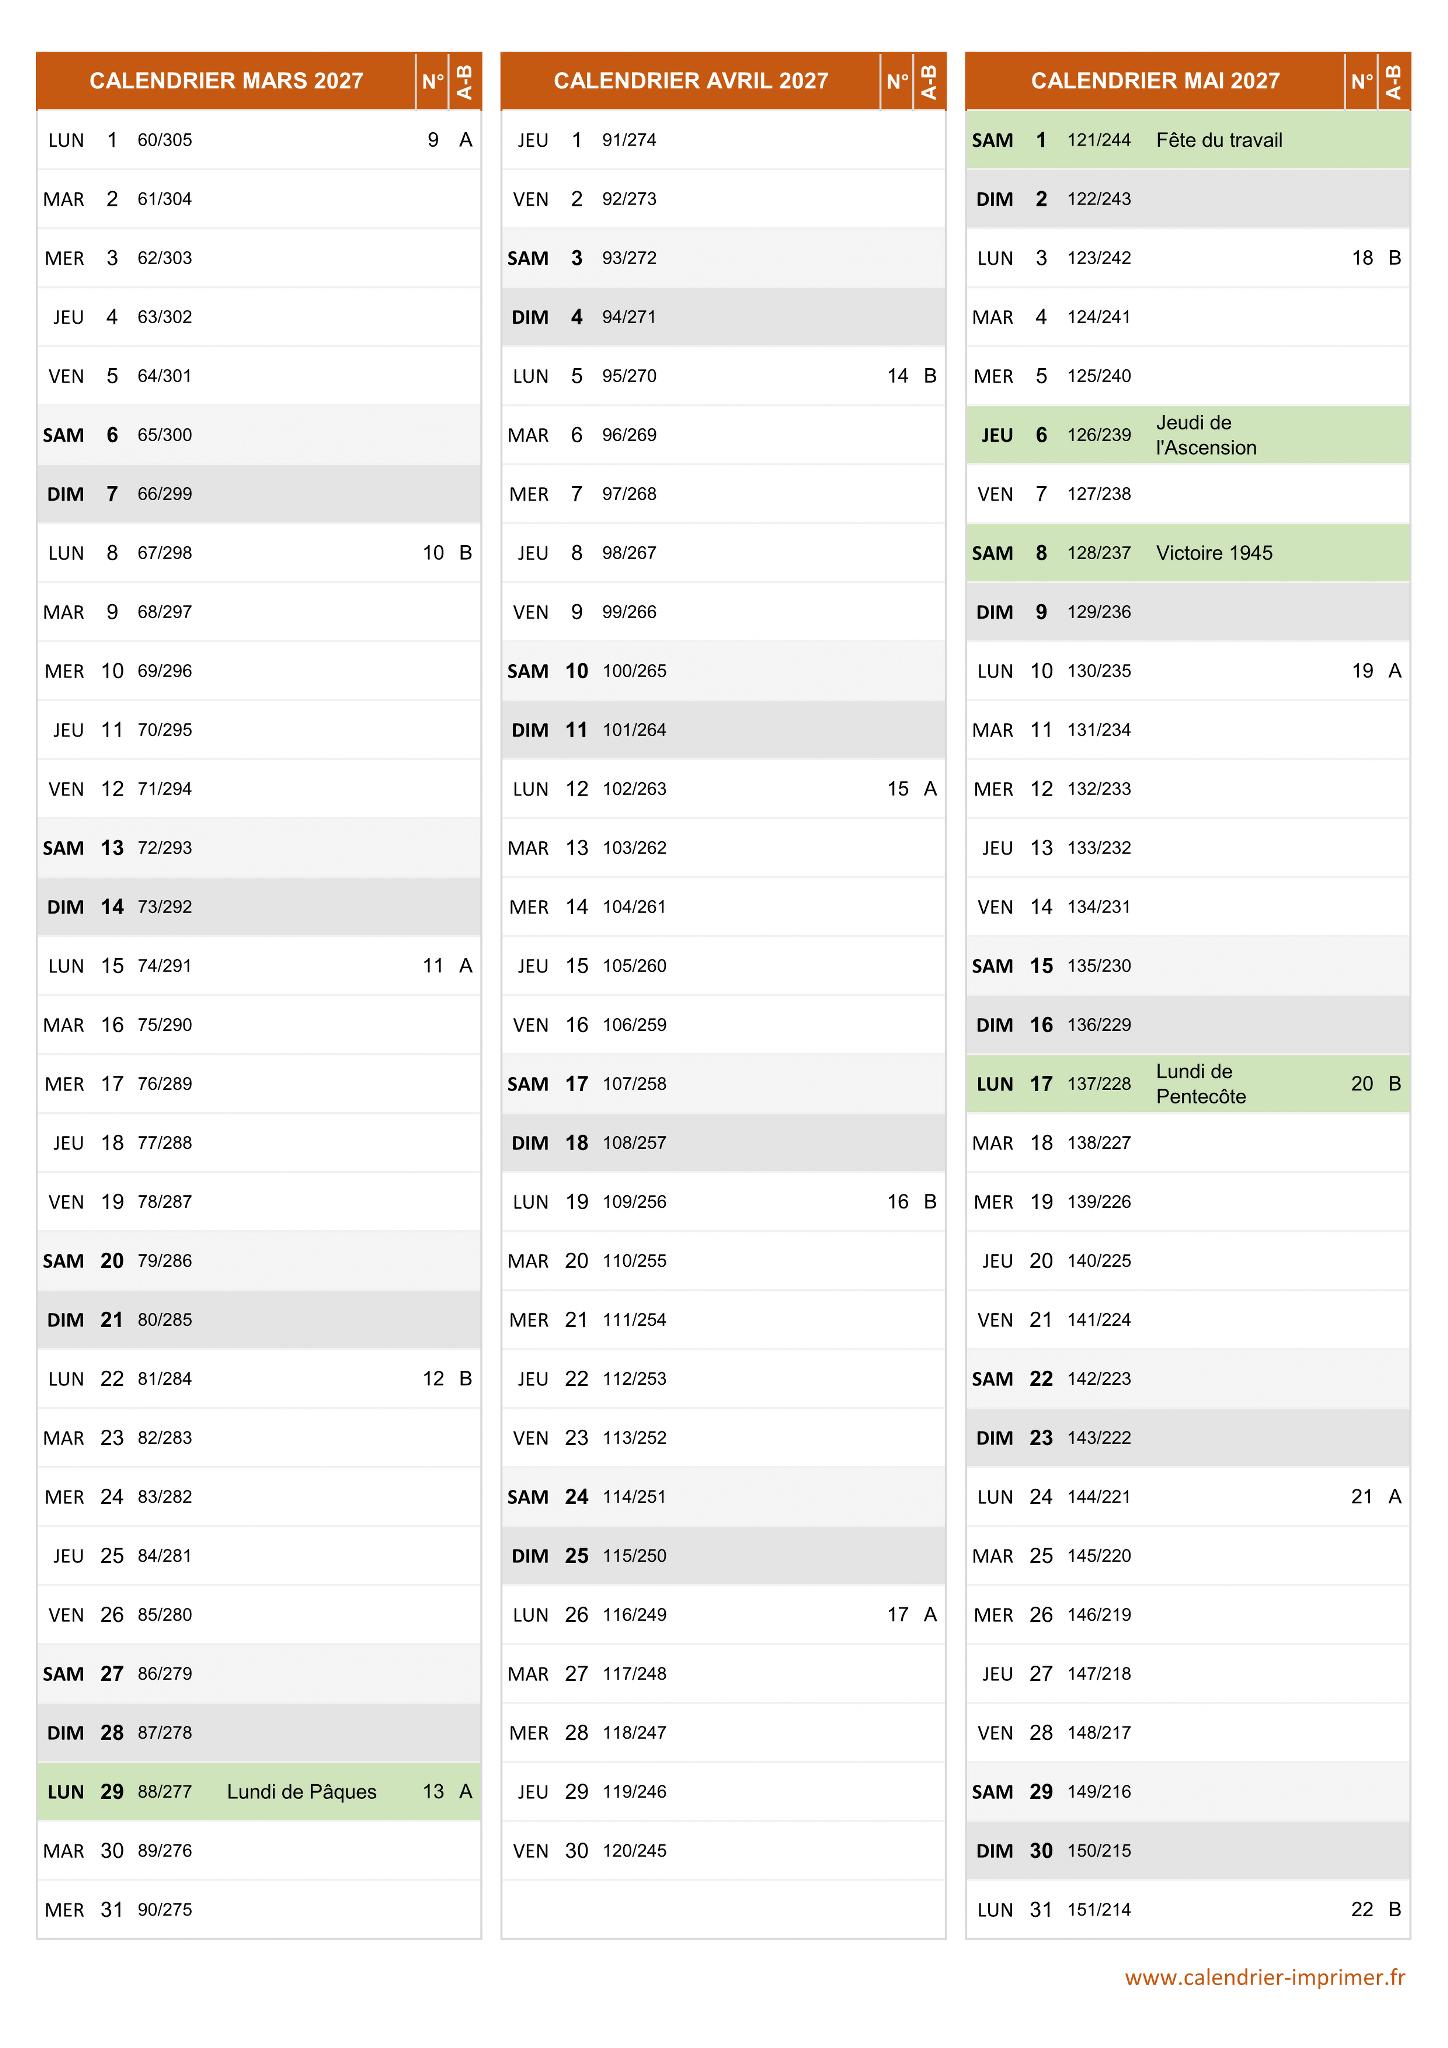
Task: Select day count 73/292 on March 14
Action: tap(165, 907)
